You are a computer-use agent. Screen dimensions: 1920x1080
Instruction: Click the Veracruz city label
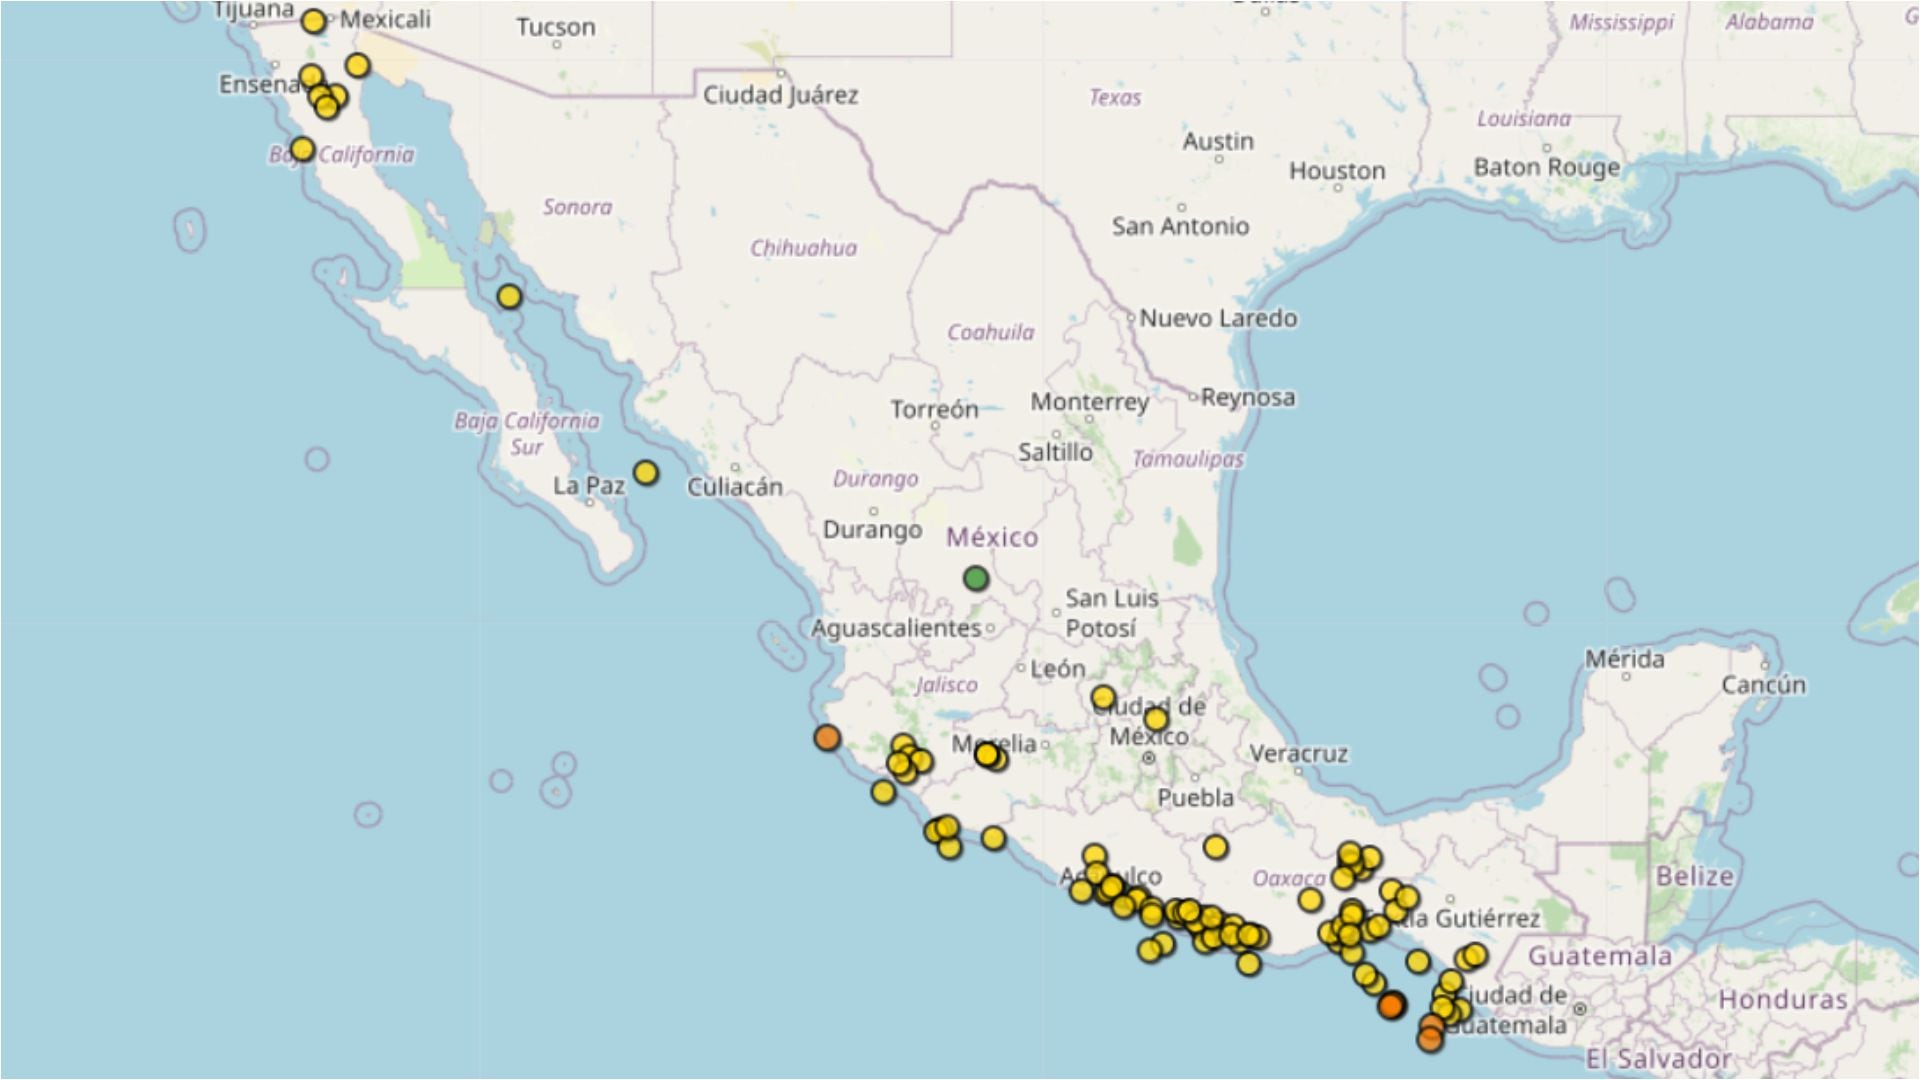[1298, 753]
